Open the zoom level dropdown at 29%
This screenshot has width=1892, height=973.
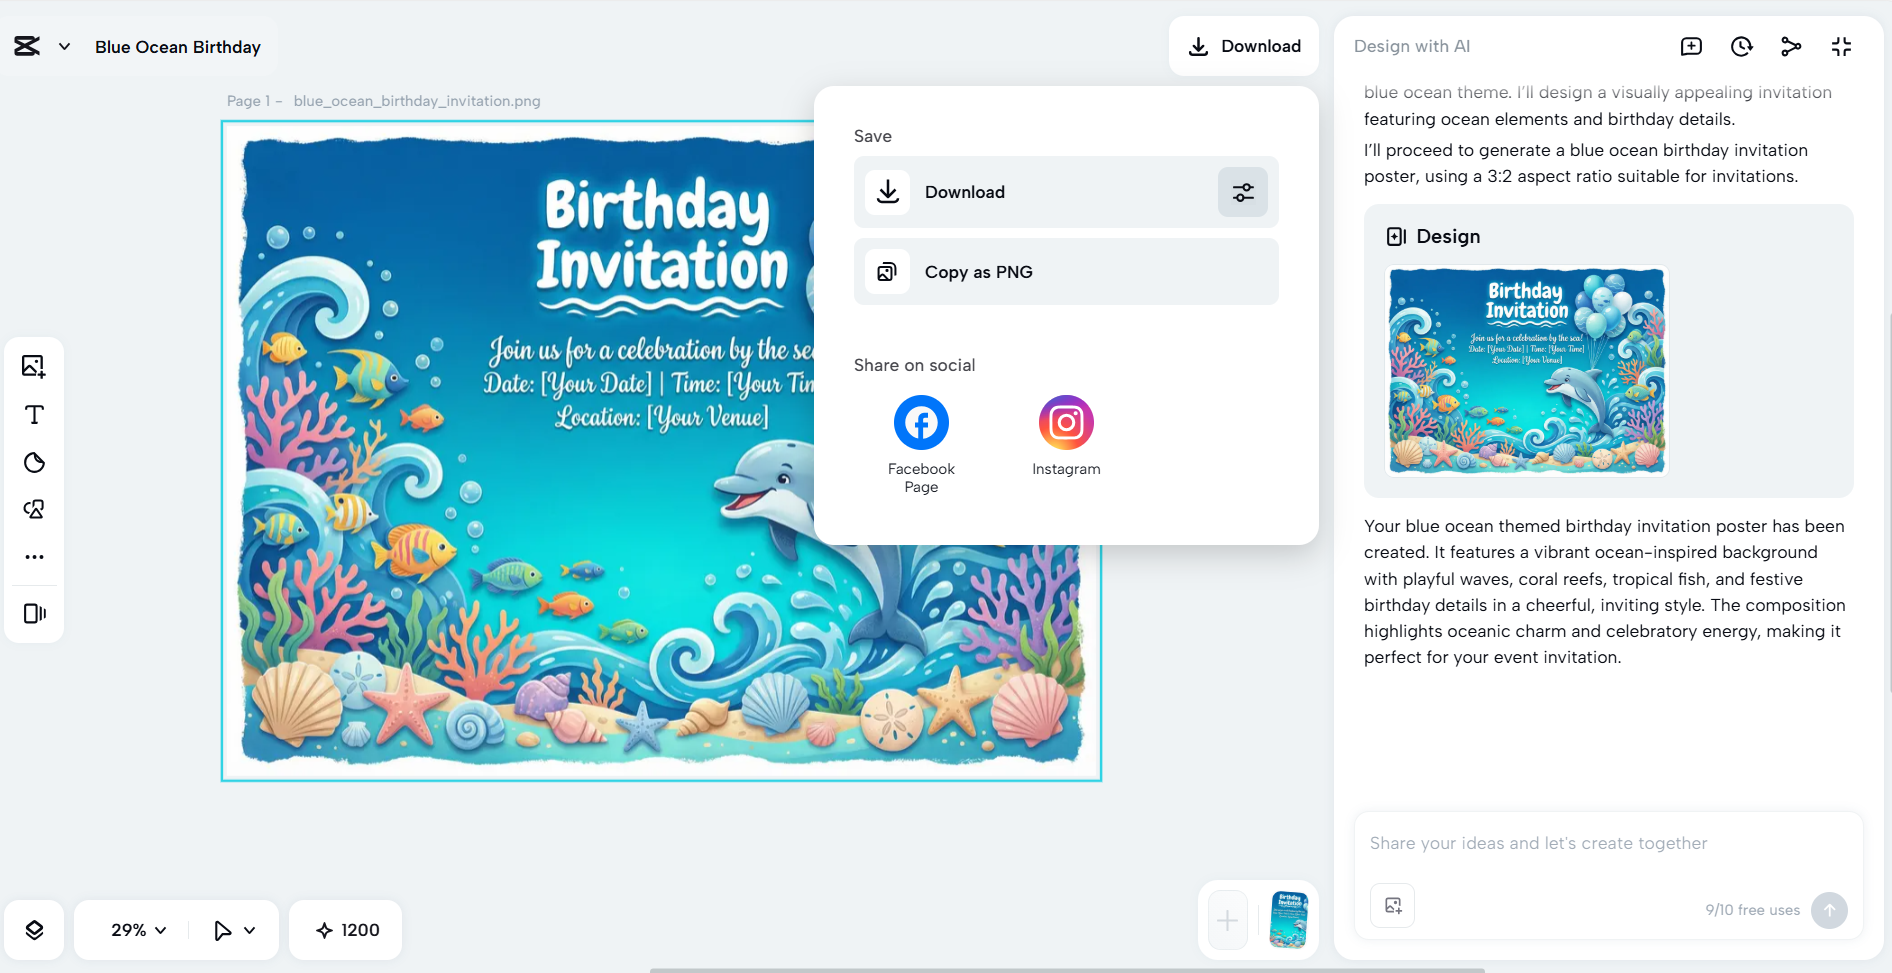pyautogui.click(x=133, y=929)
